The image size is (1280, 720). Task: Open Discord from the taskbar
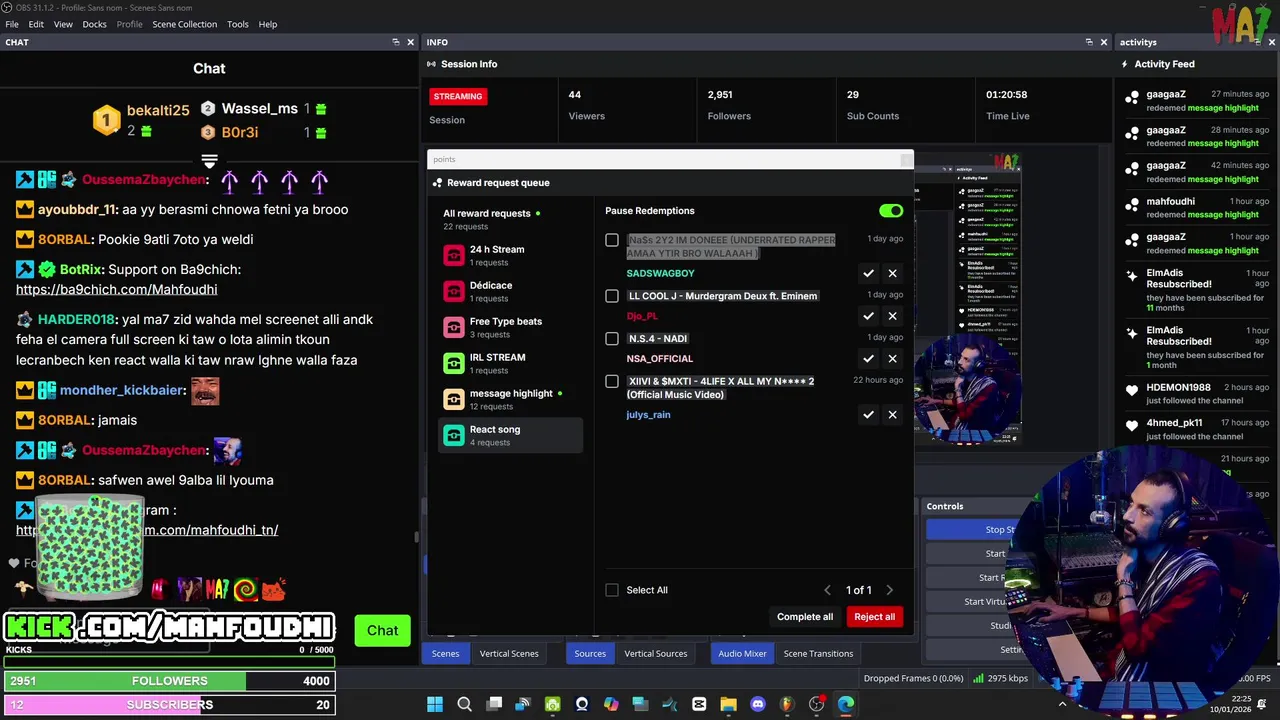click(x=757, y=704)
